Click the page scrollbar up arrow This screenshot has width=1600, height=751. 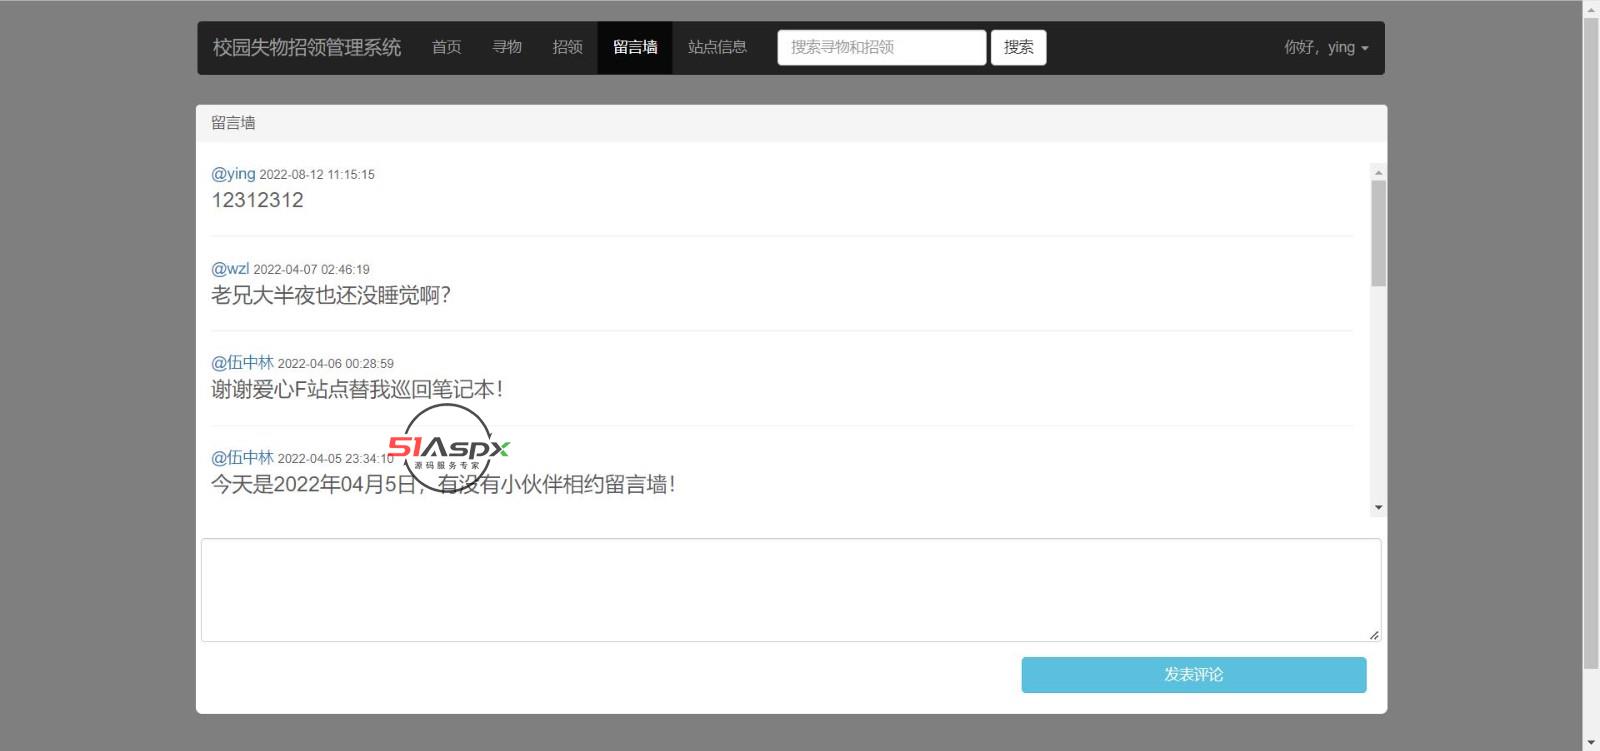pos(1591,9)
